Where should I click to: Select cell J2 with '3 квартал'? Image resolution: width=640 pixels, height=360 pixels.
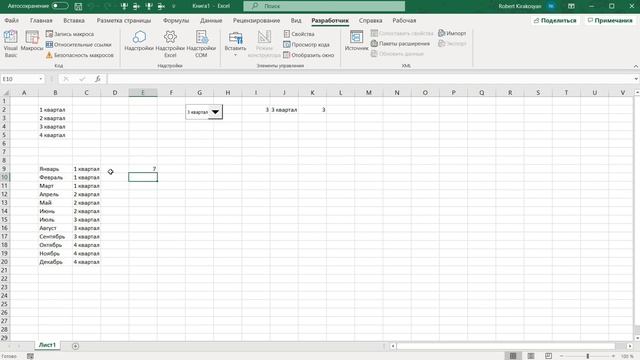[284, 110]
